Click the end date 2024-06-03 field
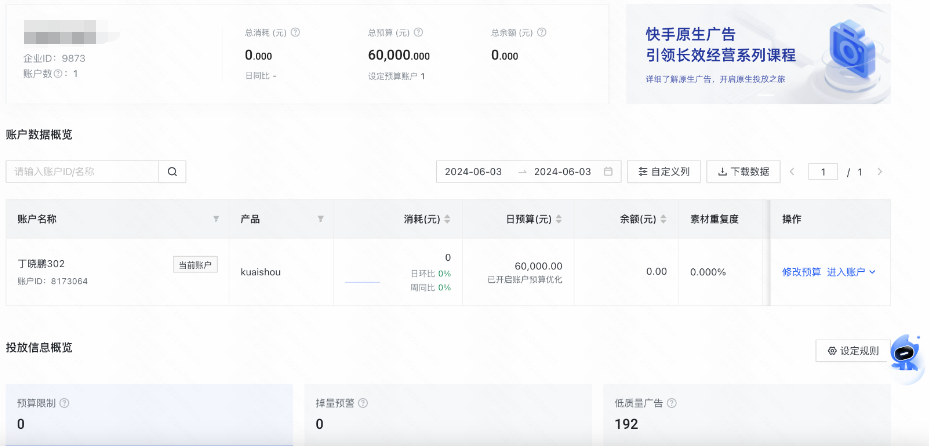Image resolution: width=930 pixels, height=446 pixels. (563, 171)
